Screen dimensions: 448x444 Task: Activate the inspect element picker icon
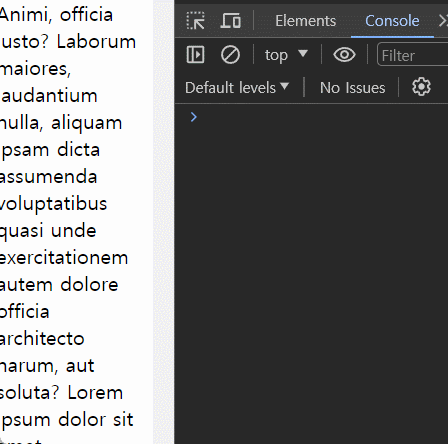[195, 21]
